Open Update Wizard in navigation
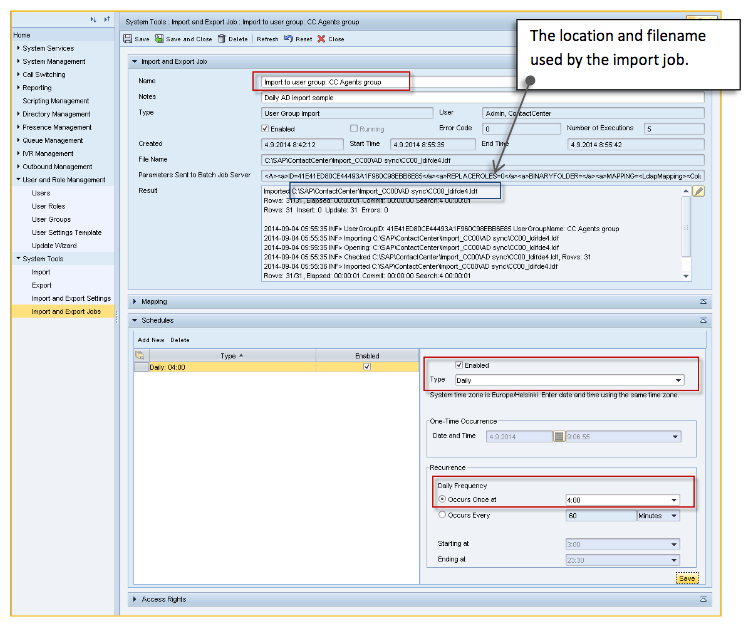Image resolution: width=751 pixels, height=629 pixels. point(54,246)
